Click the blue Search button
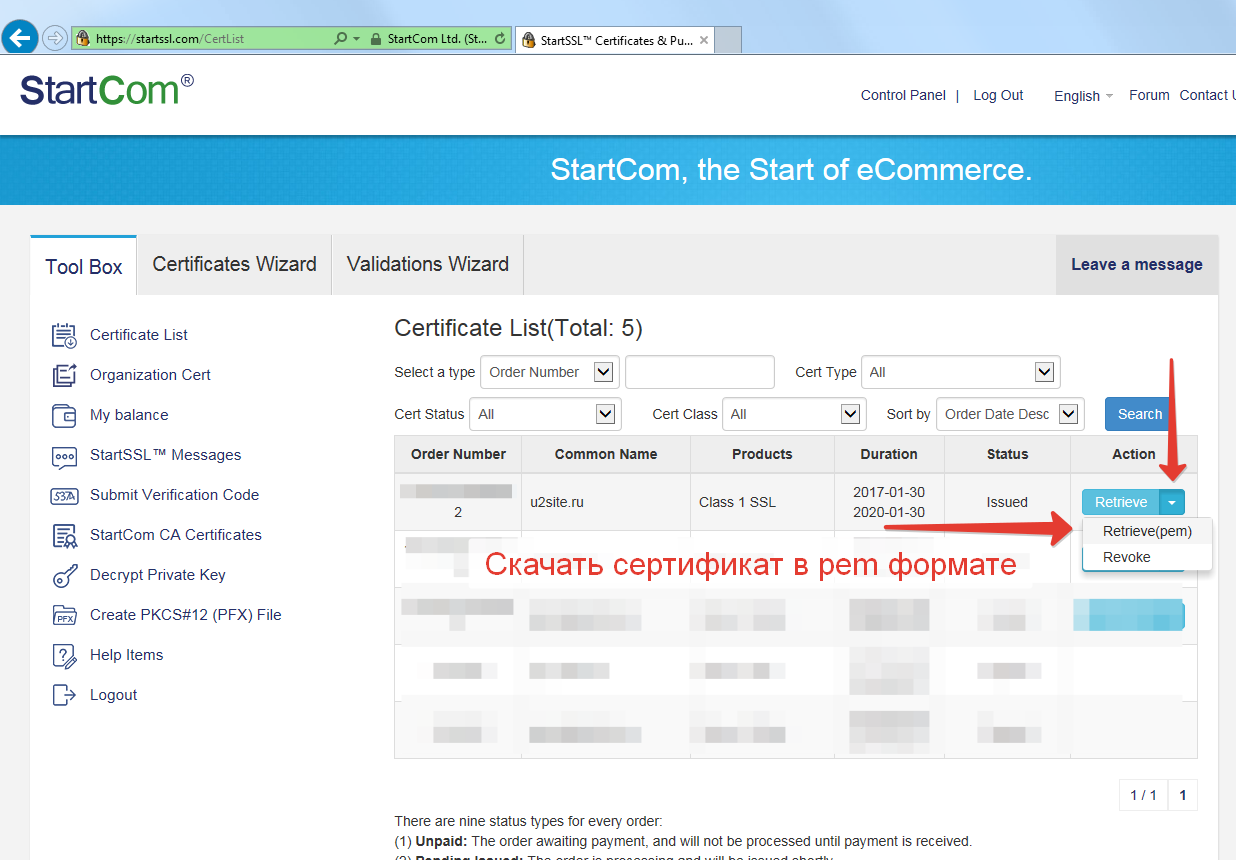1236x860 pixels. pyautogui.click(x=1140, y=414)
